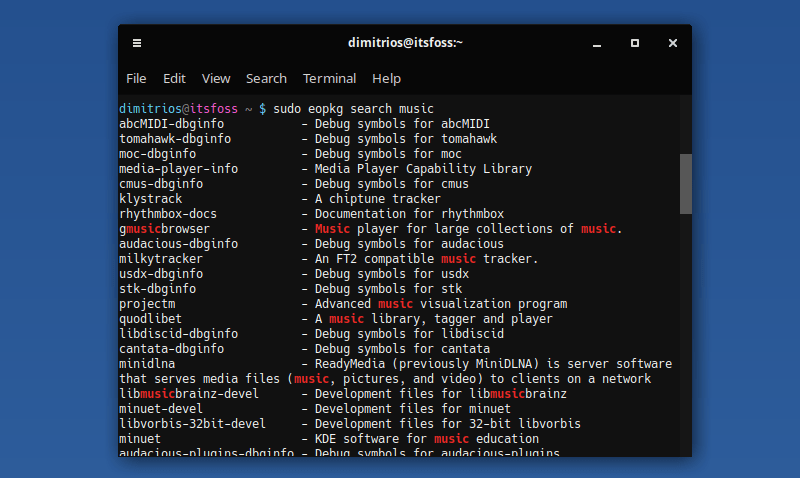Click the package name libdiscid-dbginfo
800x478 pixels.
click(x=179, y=334)
